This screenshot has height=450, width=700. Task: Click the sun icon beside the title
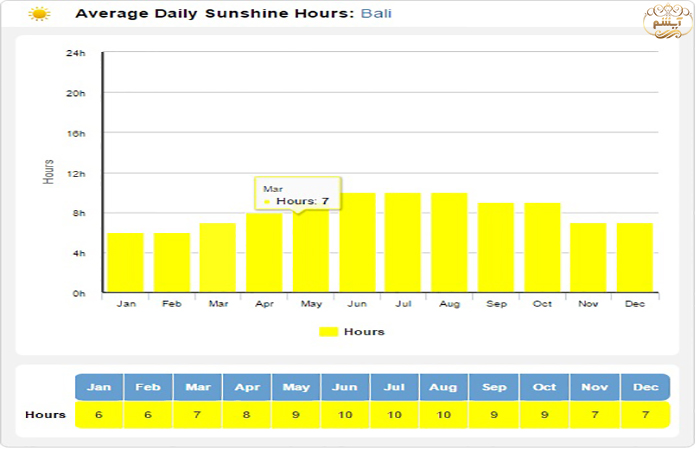click(39, 15)
